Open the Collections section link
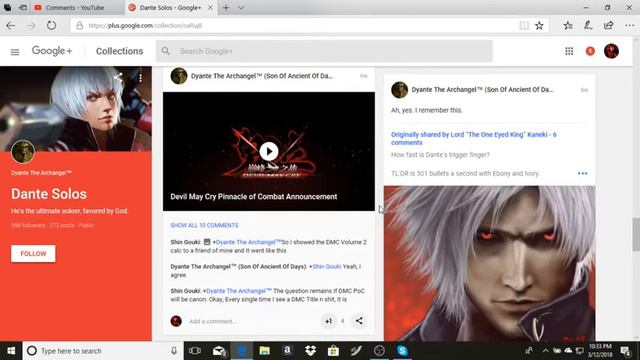The image size is (640, 360). pos(120,51)
